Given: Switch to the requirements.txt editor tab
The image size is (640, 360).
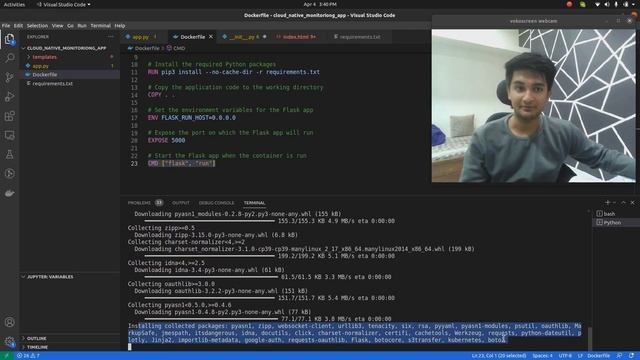Looking at the screenshot, I should [x=360, y=37].
